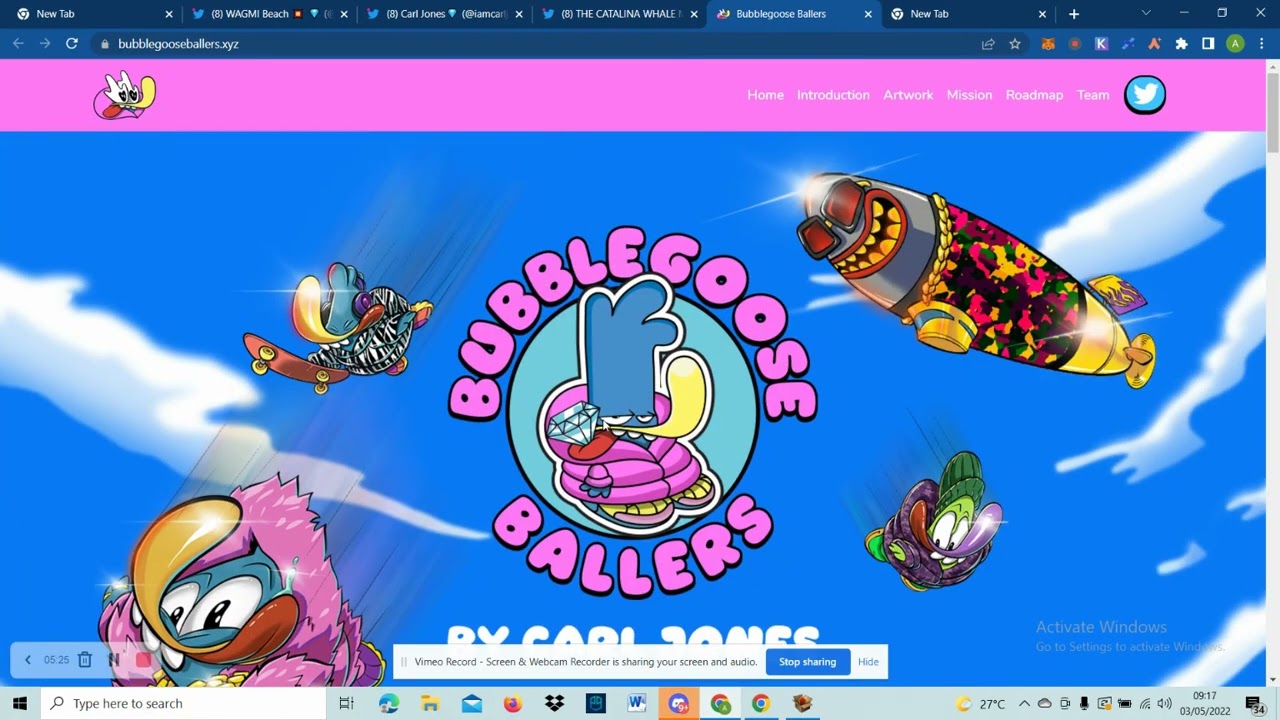Hide the screen sharing notification bar
The image size is (1280, 720).
coord(868,662)
